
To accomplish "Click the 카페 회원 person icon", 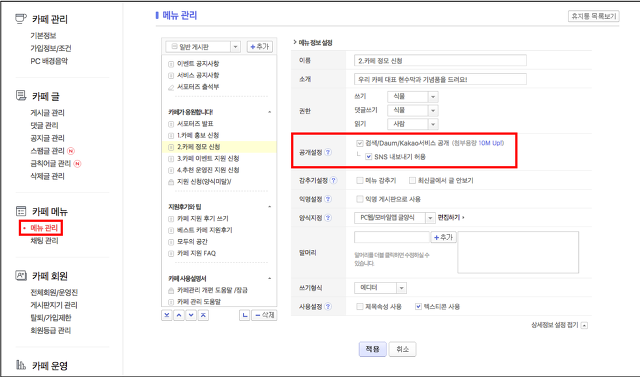I will click(21, 275).
